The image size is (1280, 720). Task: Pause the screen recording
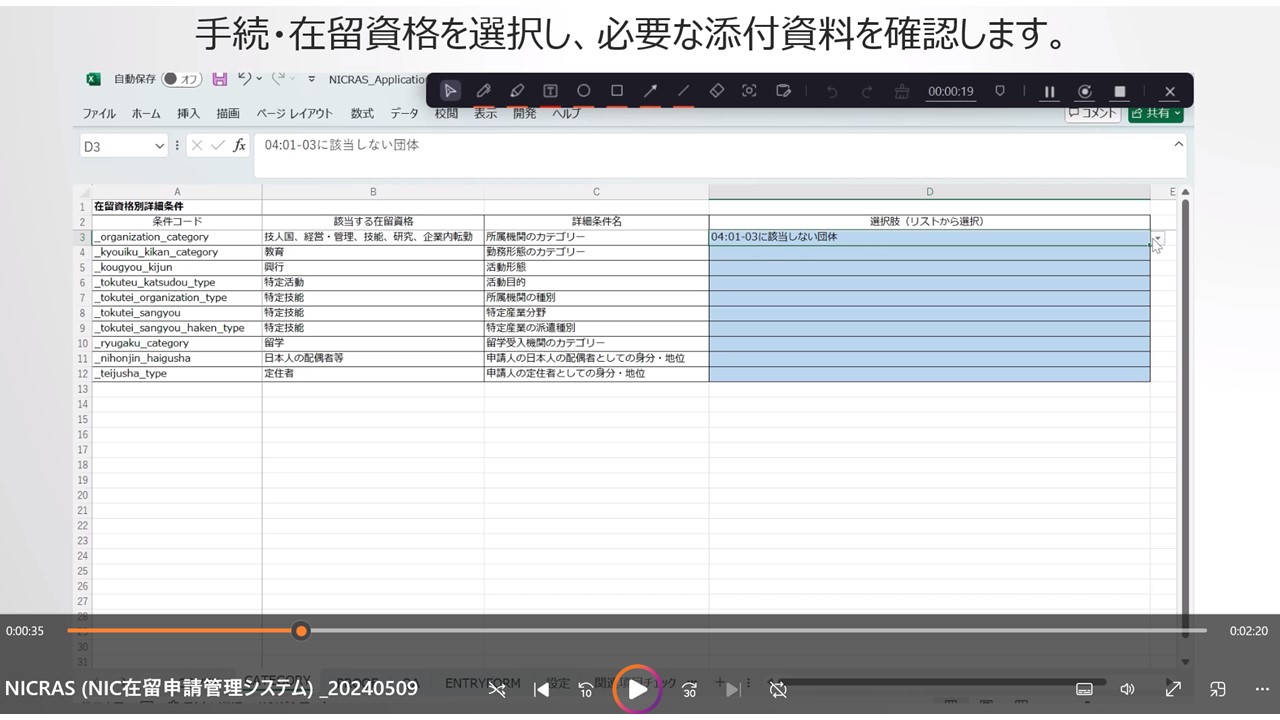click(x=1049, y=91)
